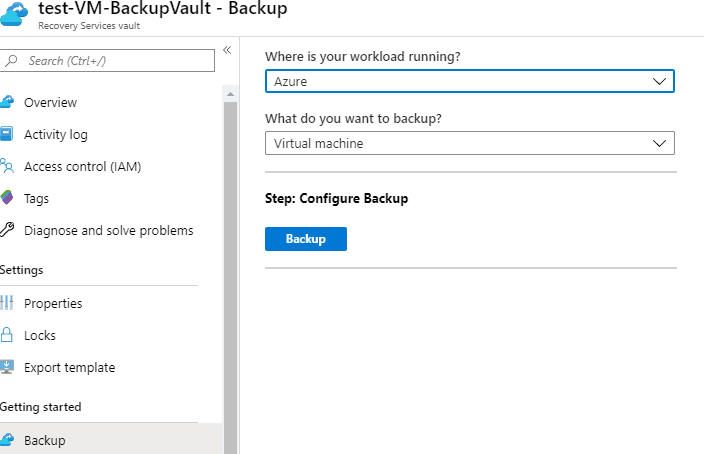
Task: Click the 'Recovery Services vault' subtitle
Action: tap(89, 26)
